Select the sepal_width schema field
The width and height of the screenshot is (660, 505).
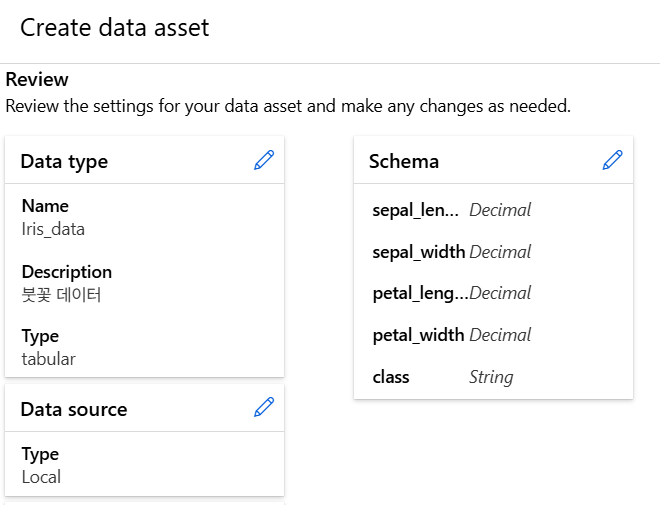coord(418,252)
